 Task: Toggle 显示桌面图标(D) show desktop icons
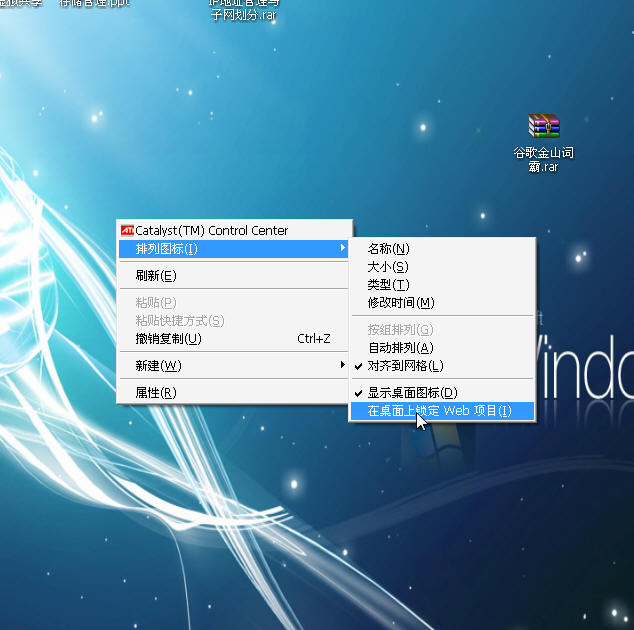(x=412, y=393)
